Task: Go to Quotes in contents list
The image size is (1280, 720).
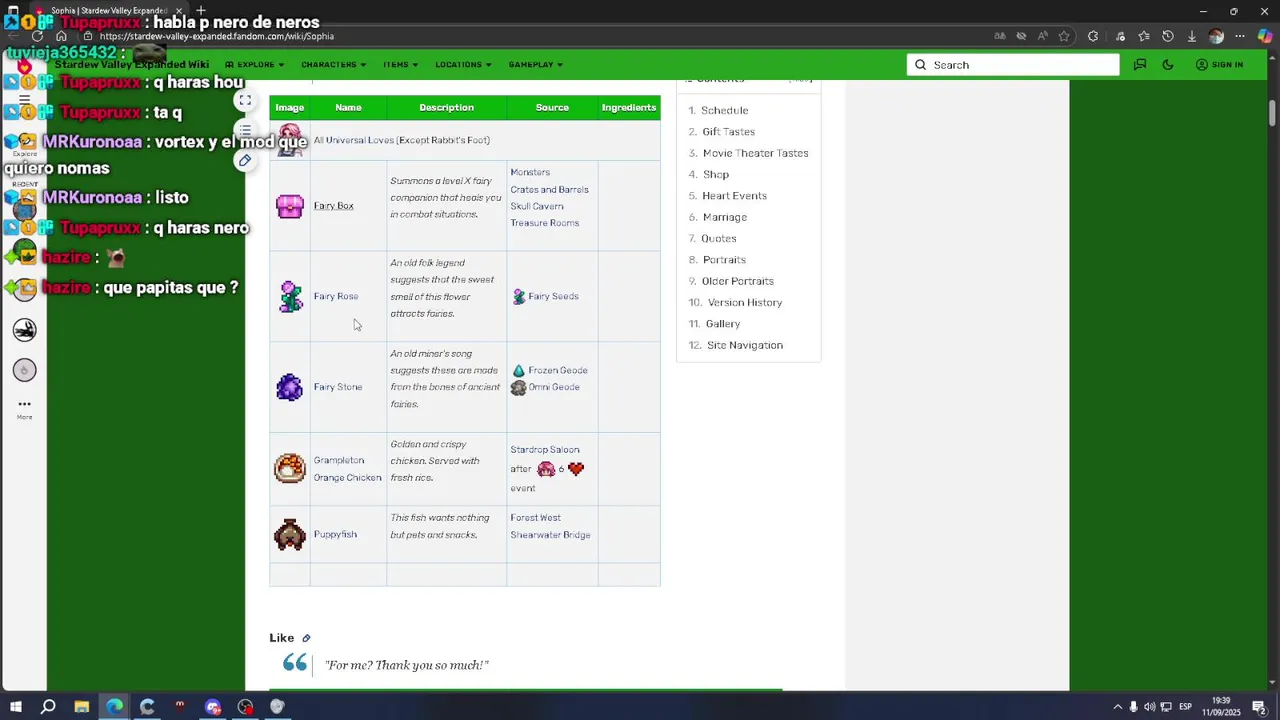Action: pos(719,239)
